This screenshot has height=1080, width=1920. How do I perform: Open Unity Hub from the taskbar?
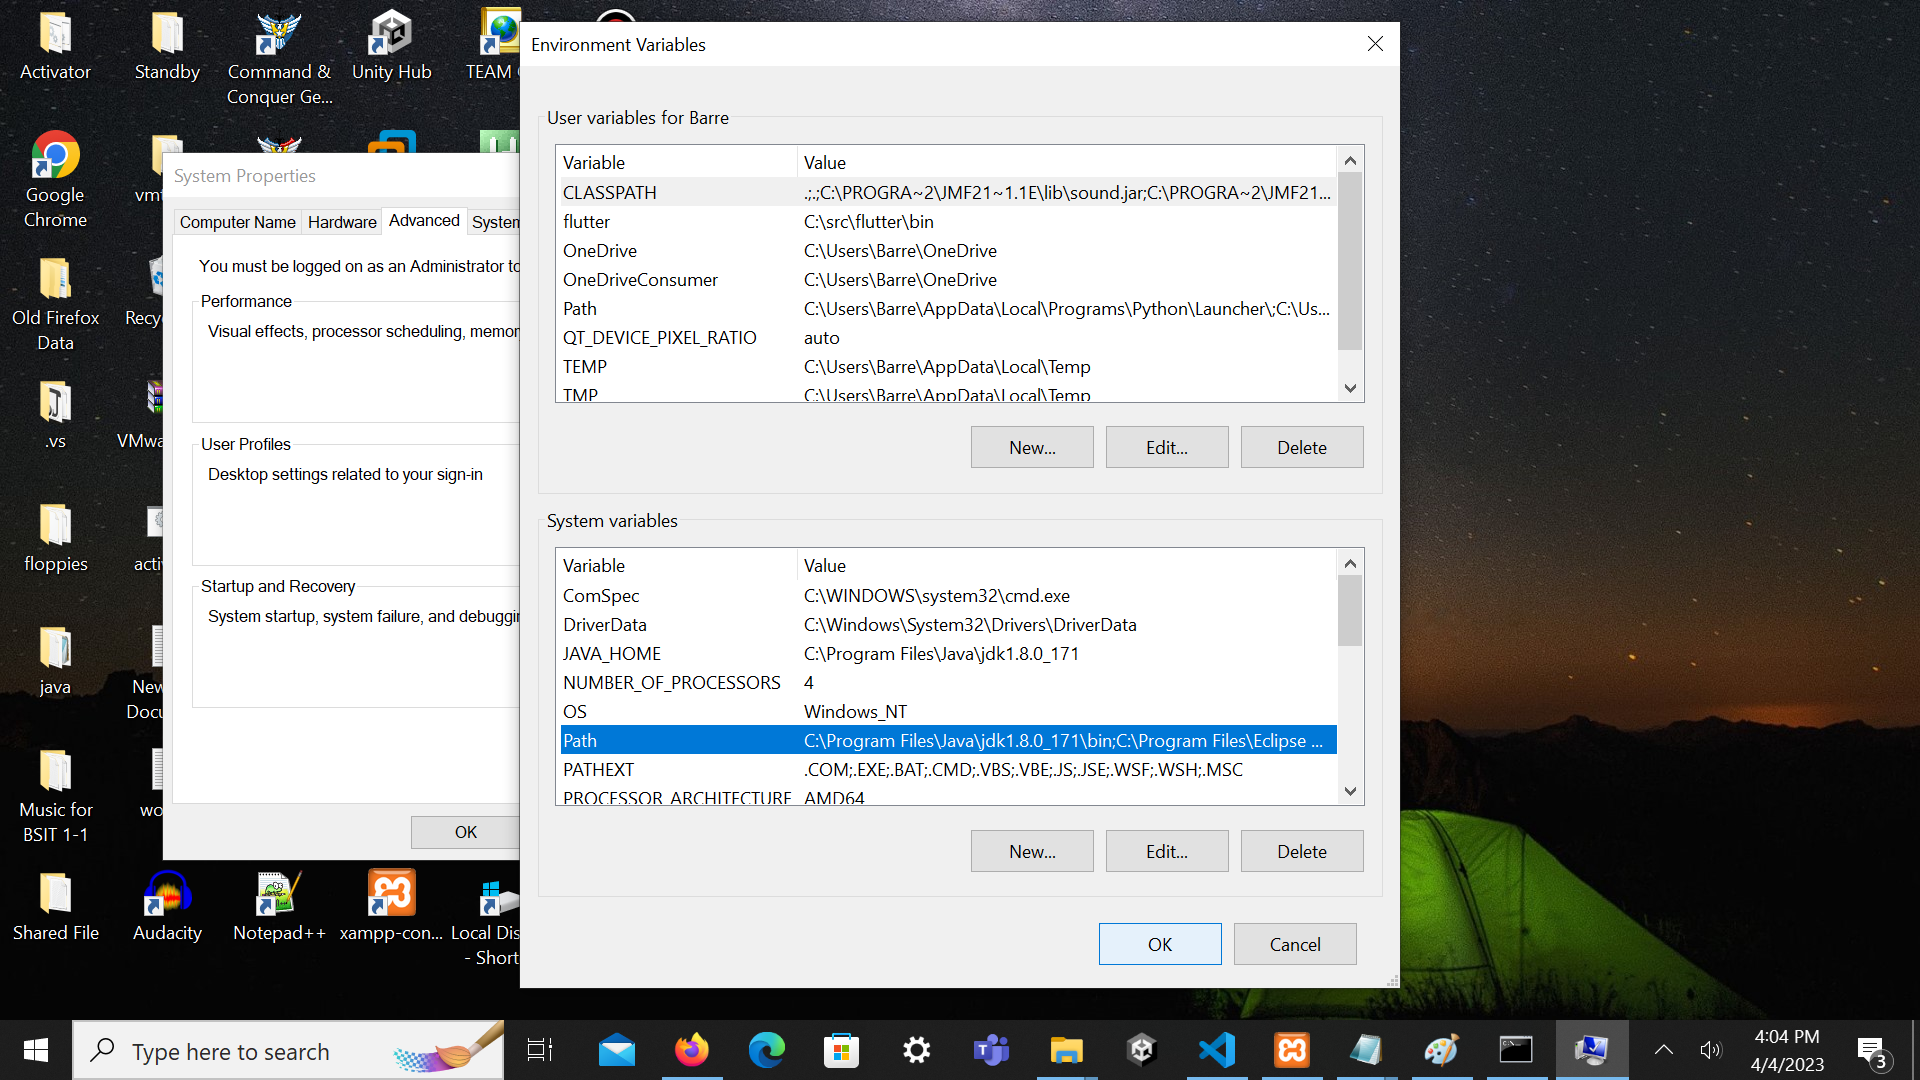click(x=1142, y=1050)
